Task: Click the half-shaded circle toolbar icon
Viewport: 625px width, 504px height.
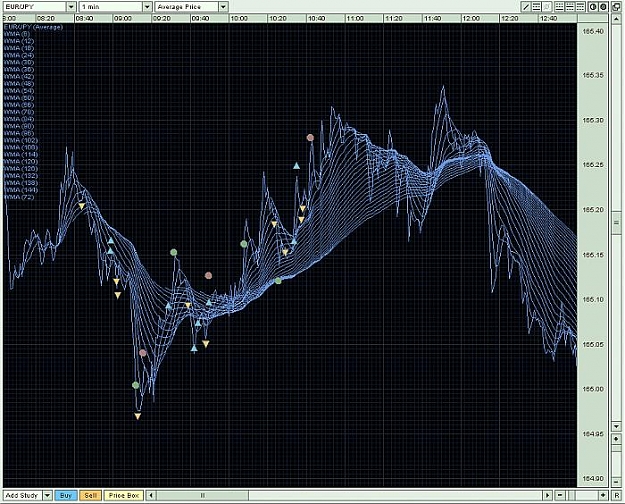Action: 593,7
